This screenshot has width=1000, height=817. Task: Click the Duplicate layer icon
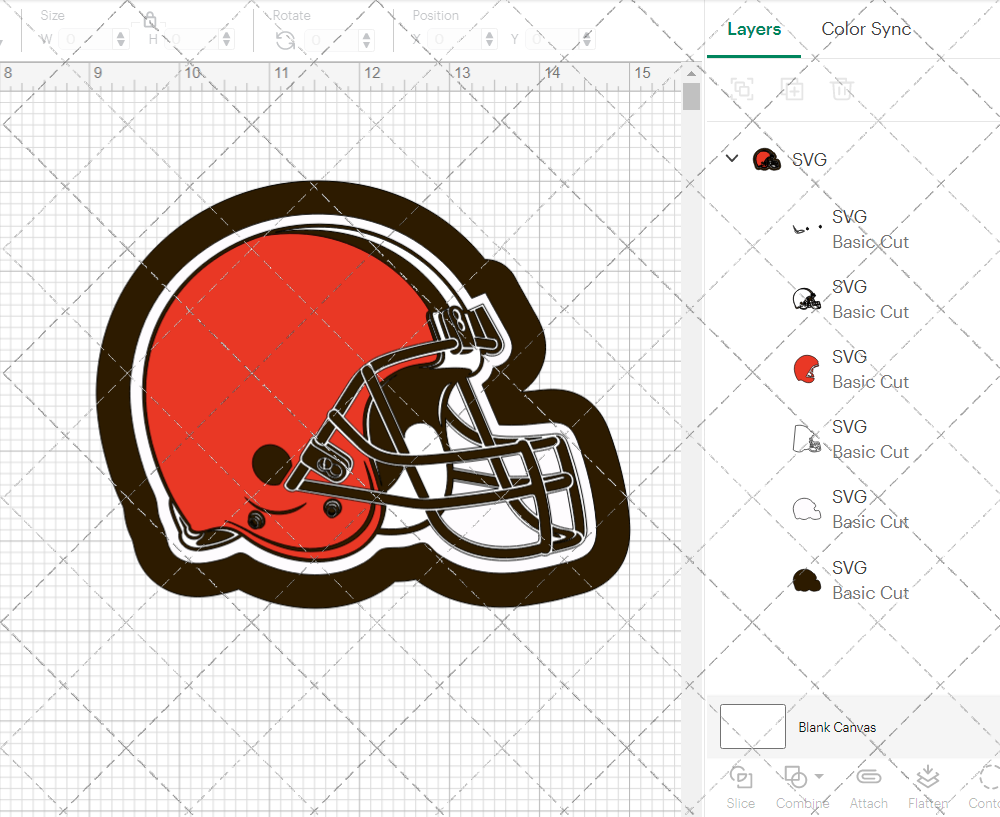pos(792,88)
